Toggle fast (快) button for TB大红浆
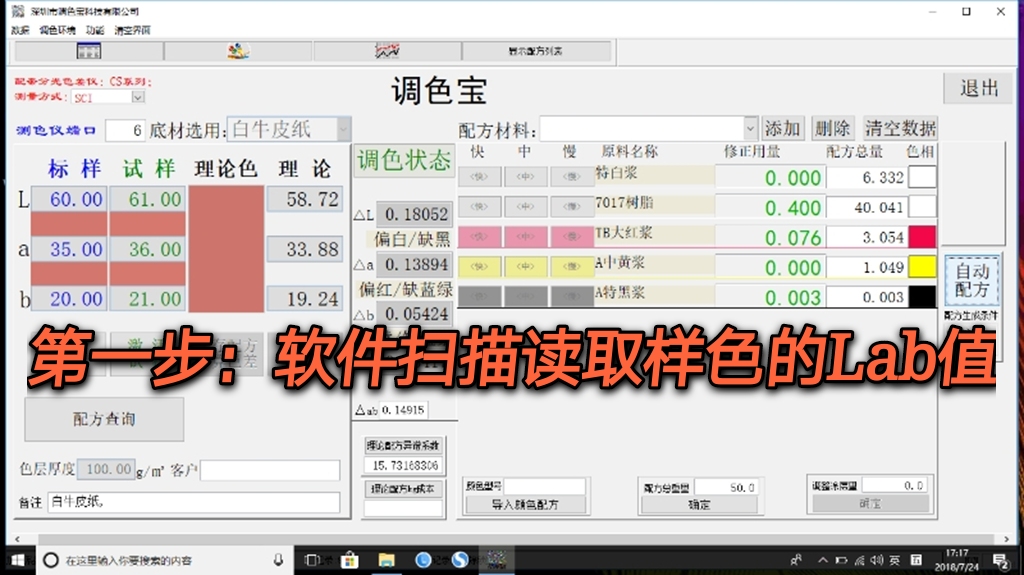The width and height of the screenshot is (1024, 575). 478,237
